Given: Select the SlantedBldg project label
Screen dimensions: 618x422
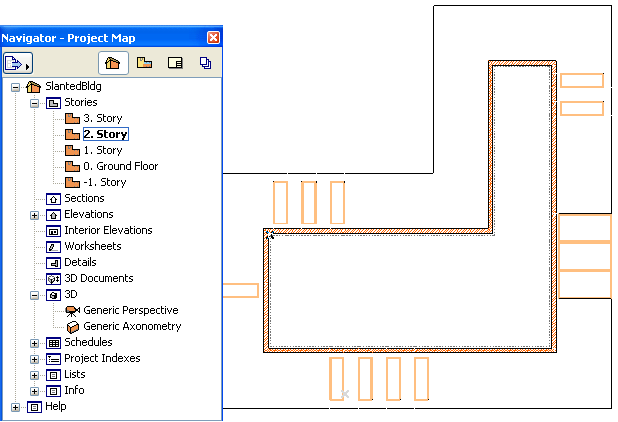Looking at the screenshot, I should click(x=73, y=86).
